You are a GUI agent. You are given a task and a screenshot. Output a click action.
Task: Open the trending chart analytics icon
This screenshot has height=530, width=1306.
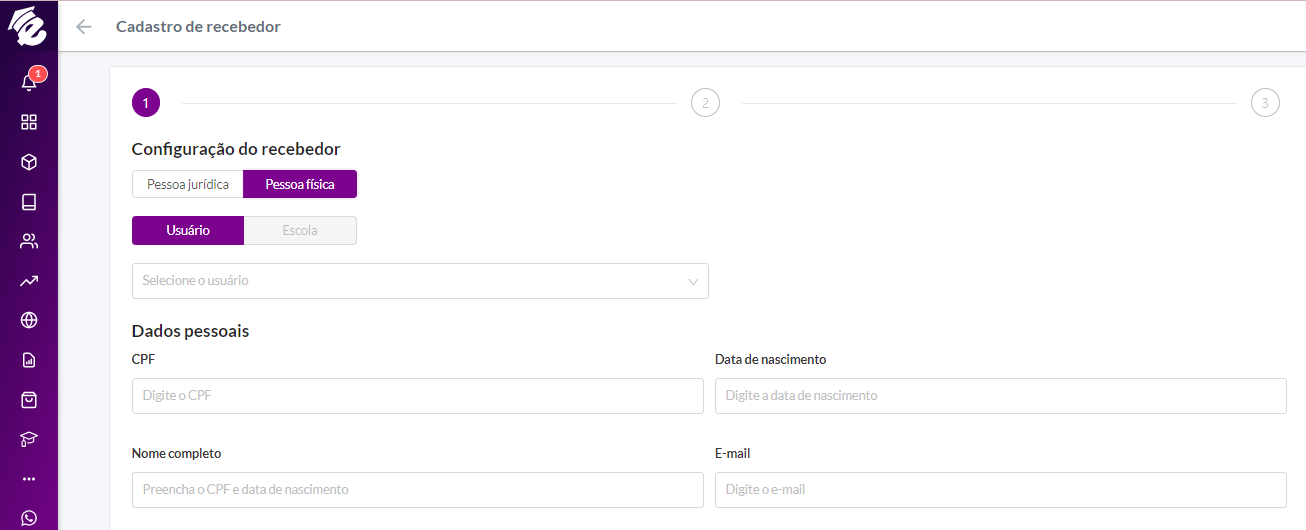(x=29, y=281)
